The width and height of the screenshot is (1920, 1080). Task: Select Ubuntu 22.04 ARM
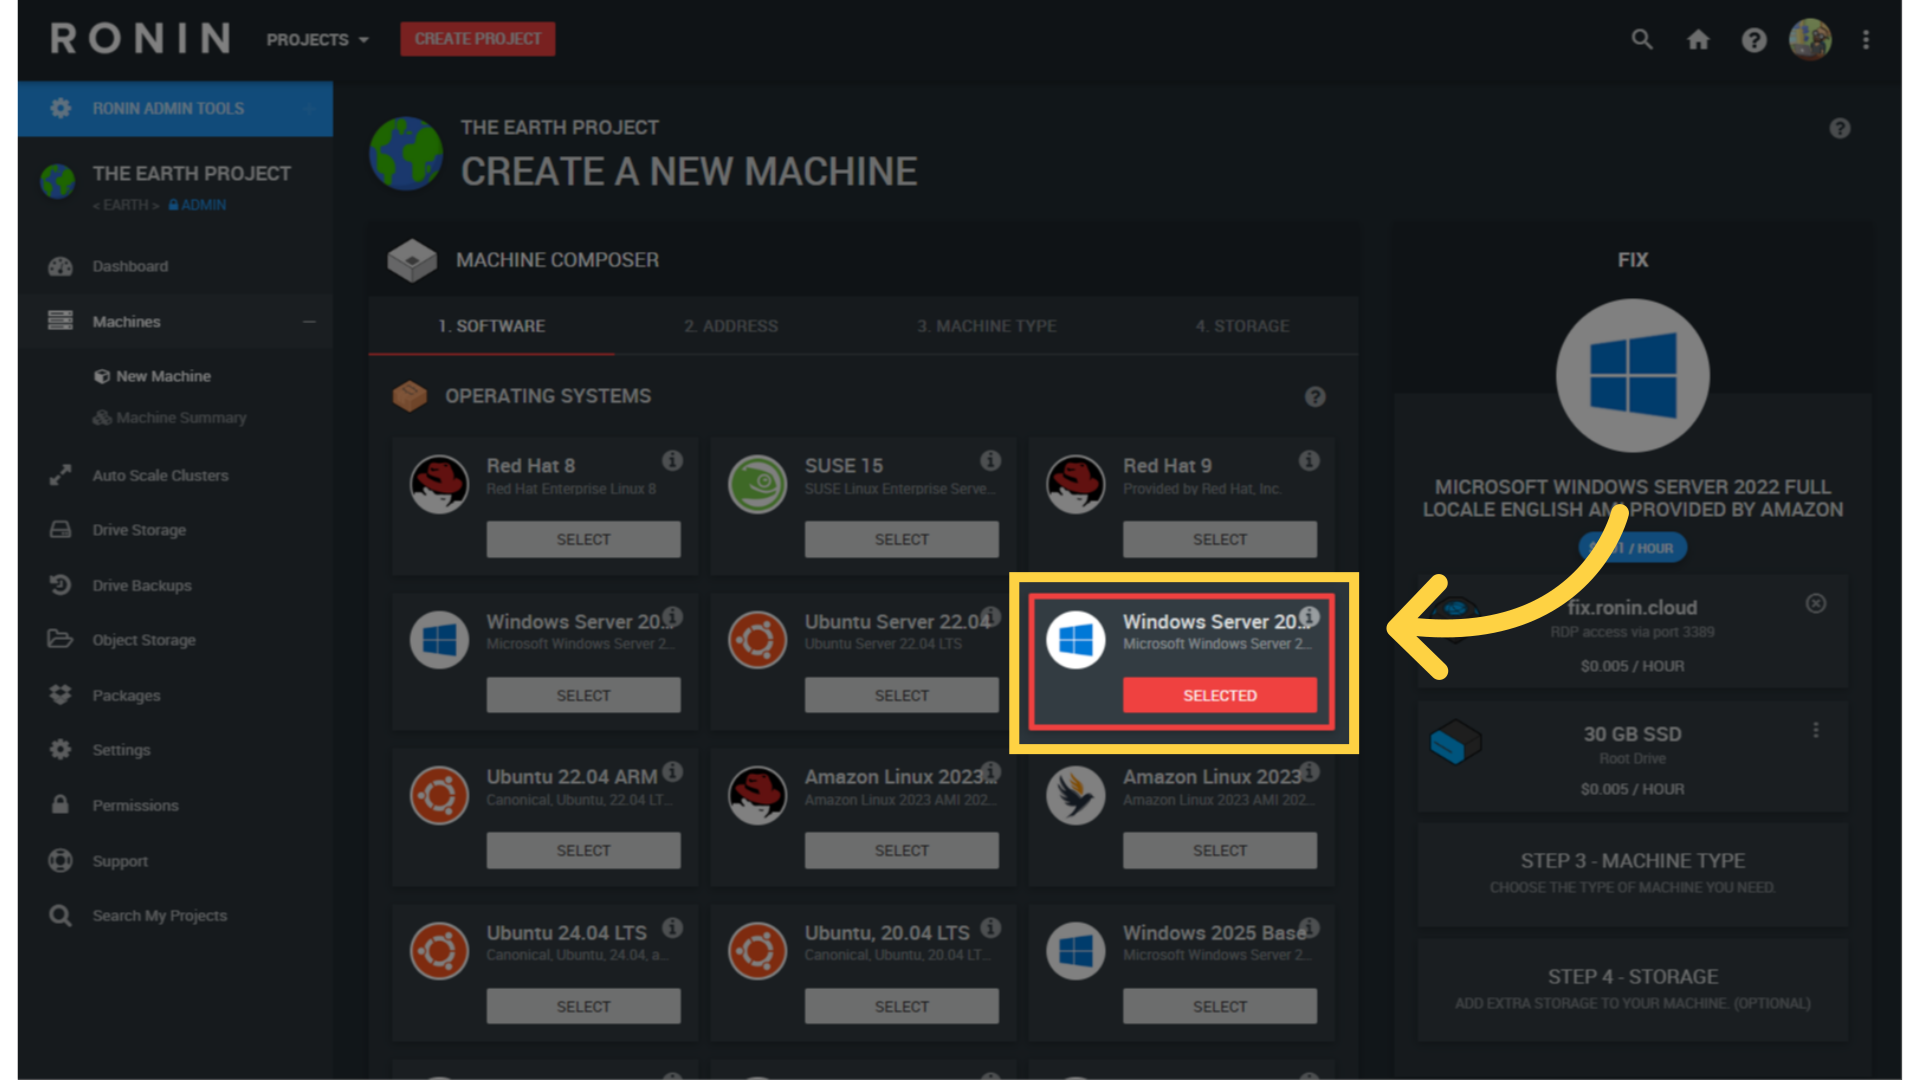click(583, 850)
